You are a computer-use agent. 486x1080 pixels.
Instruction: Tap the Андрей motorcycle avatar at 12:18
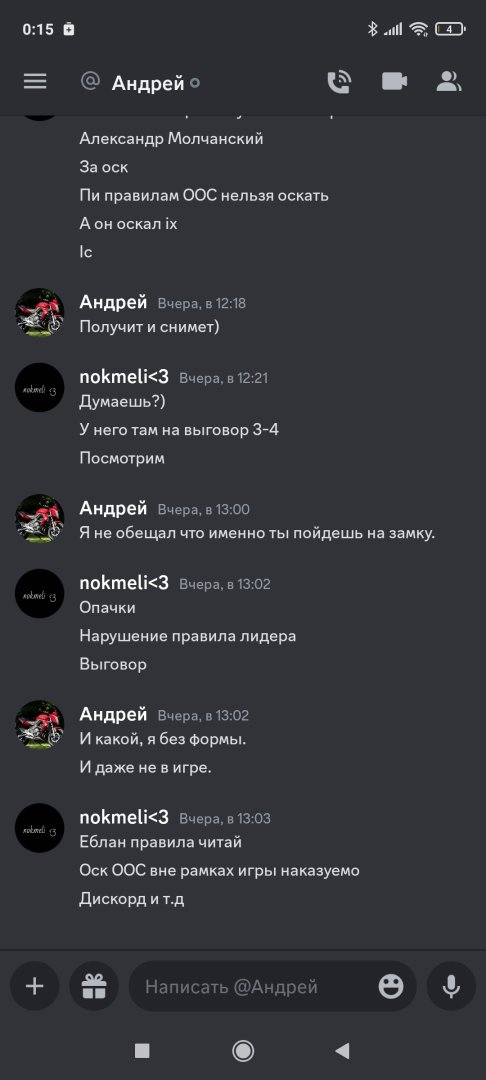click(40, 313)
